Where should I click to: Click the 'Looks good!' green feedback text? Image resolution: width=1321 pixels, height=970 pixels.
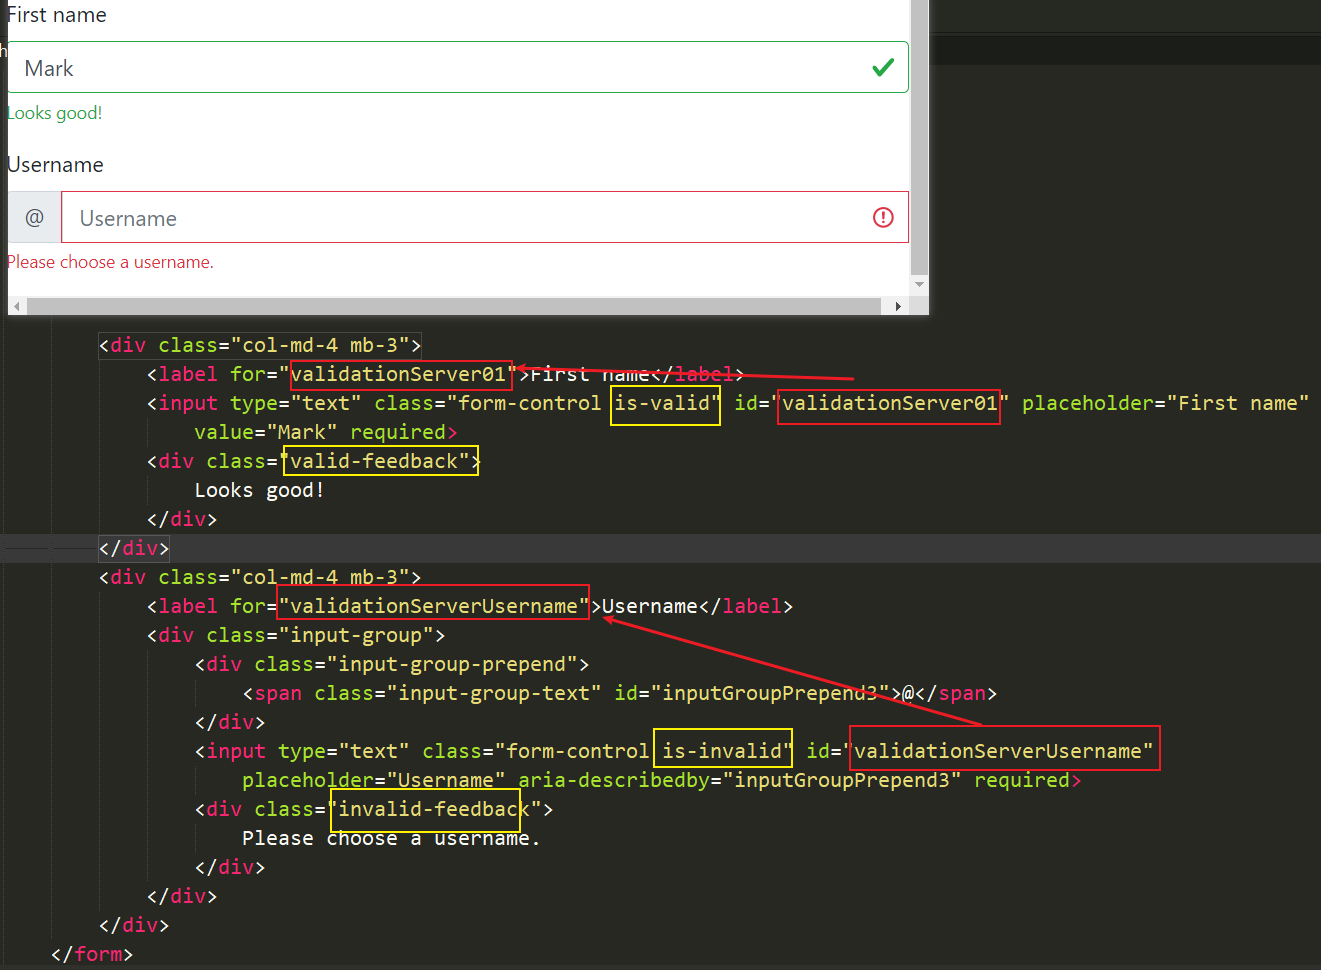55,113
